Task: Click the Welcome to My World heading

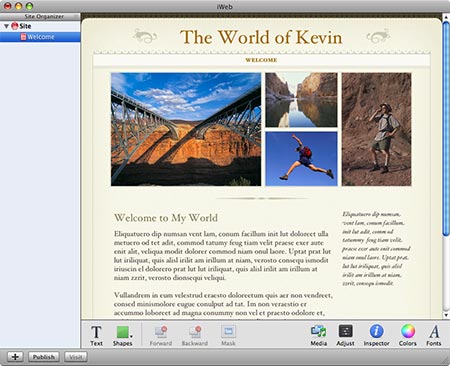Action: (x=166, y=218)
